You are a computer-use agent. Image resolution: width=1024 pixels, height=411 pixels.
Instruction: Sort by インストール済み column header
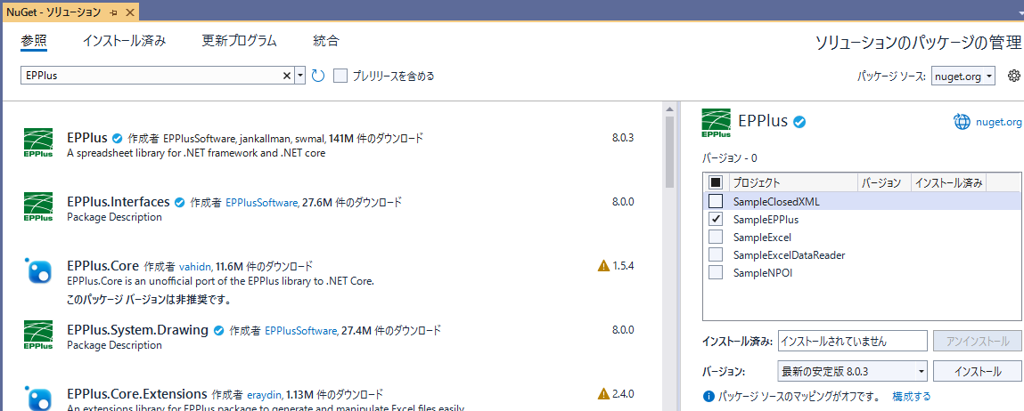(949, 183)
